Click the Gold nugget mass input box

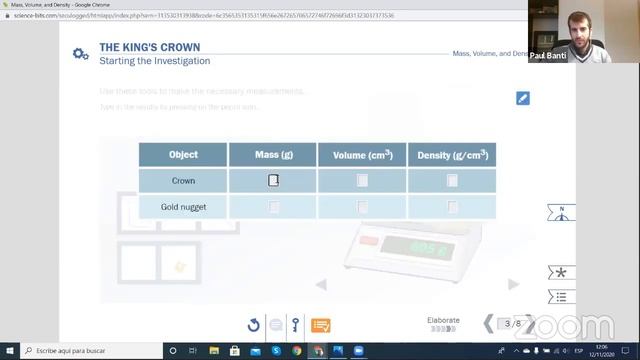274,207
